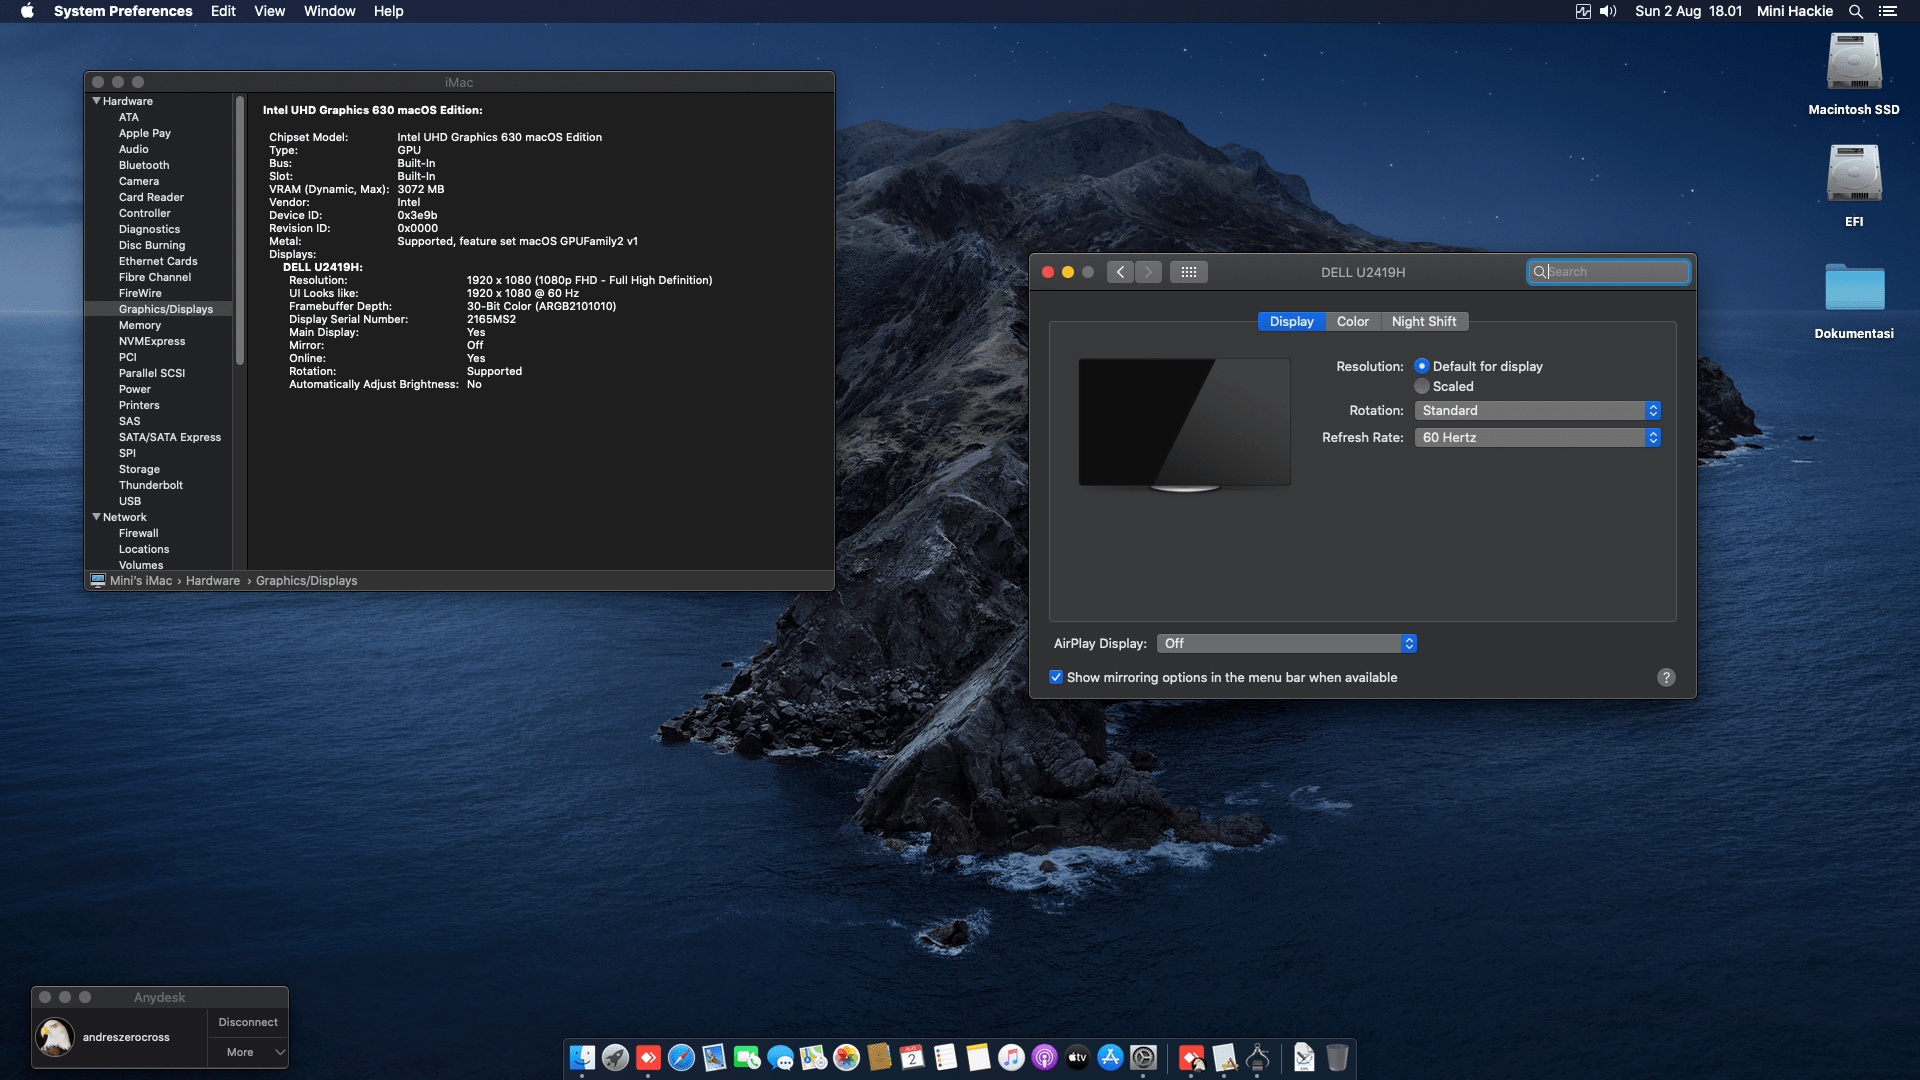Open the Window menu
This screenshot has width=1920, height=1080.
tap(329, 11)
